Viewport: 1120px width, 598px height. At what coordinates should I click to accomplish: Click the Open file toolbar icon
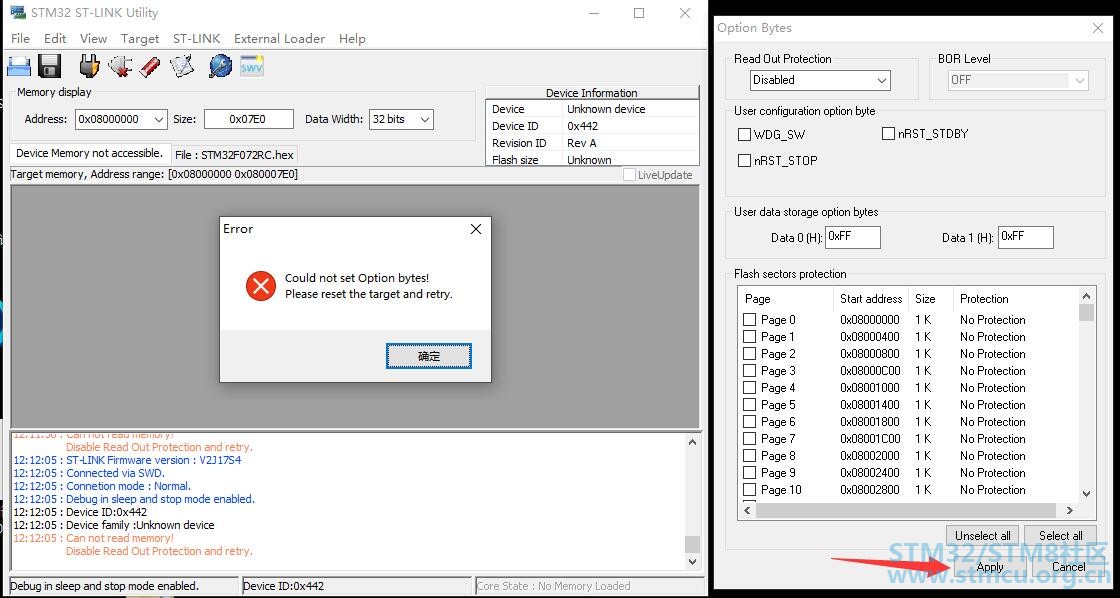pos(18,66)
